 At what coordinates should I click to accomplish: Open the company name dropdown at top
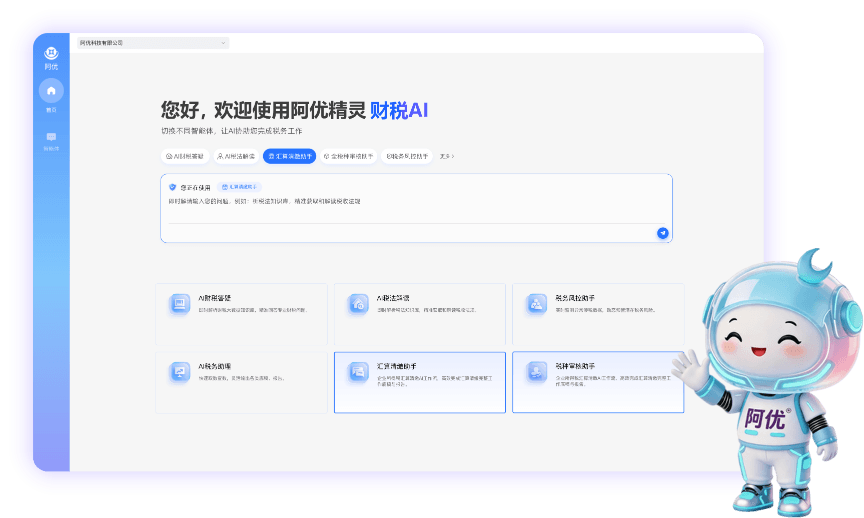153,43
